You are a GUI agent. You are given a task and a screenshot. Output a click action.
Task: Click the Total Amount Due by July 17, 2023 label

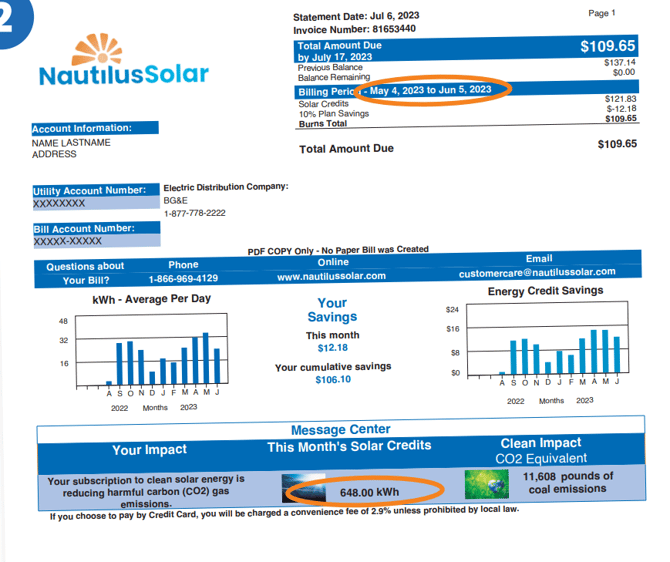pyautogui.click(x=339, y=51)
